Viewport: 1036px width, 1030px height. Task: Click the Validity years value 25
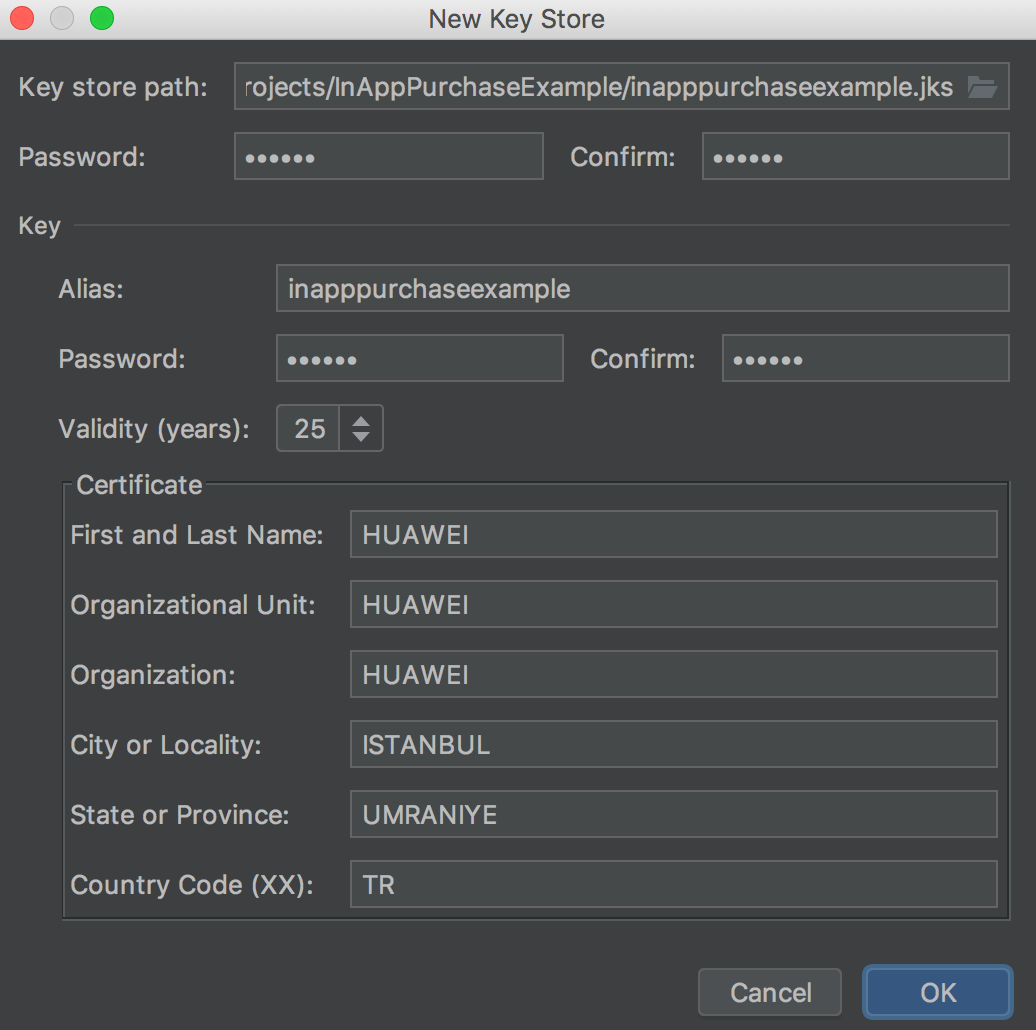pos(309,429)
